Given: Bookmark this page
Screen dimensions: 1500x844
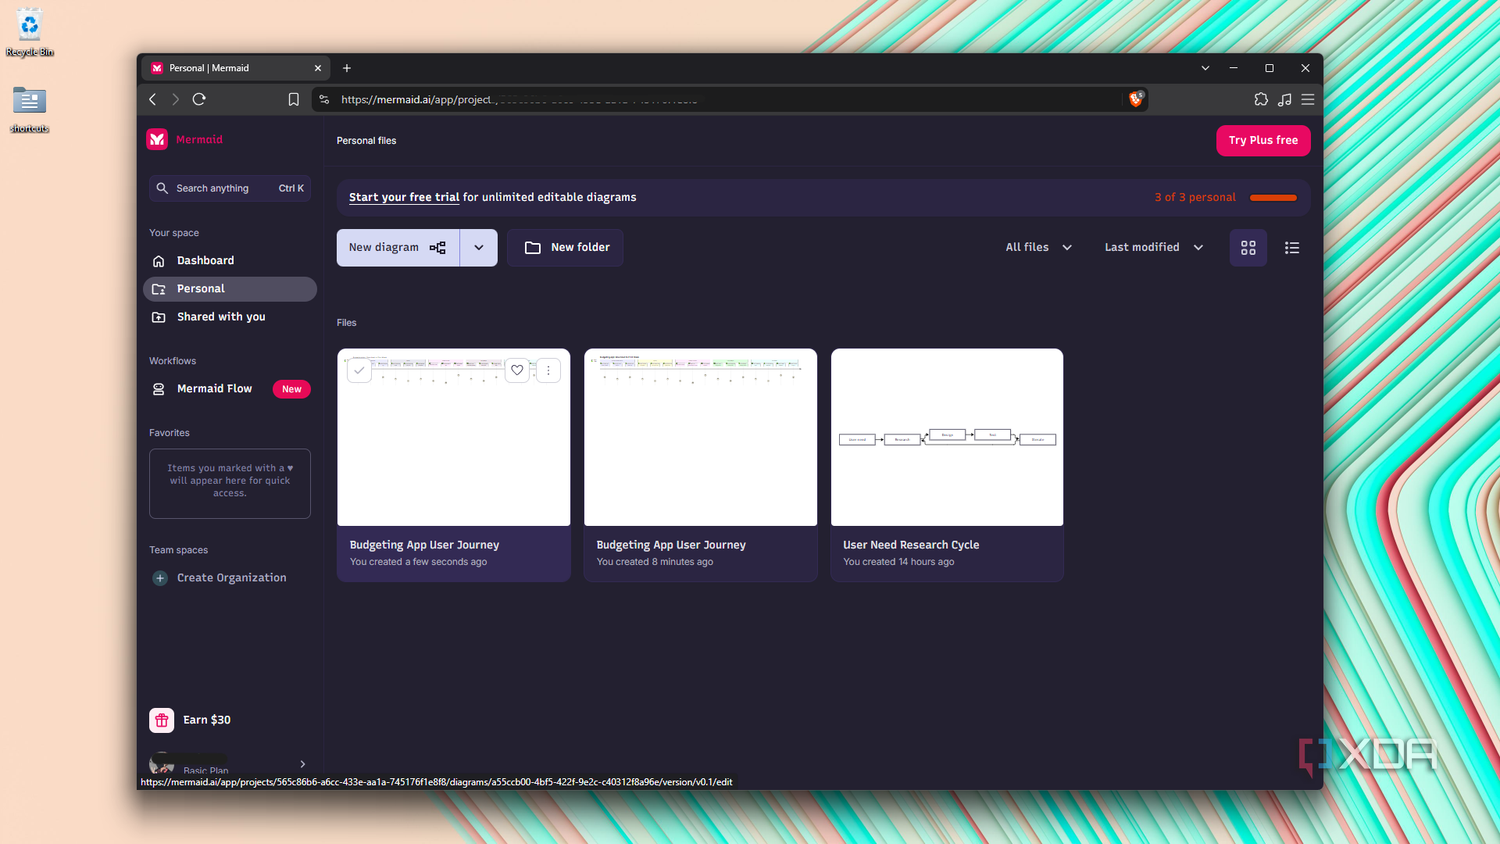Looking at the screenshot, I should [294, 100].
